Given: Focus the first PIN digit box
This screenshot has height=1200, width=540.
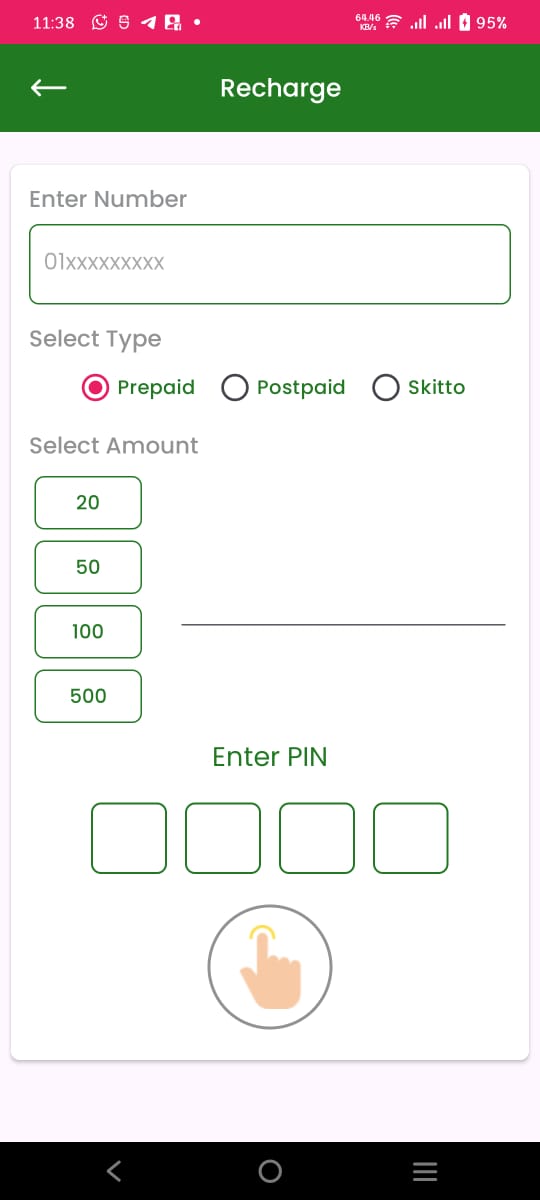Looking at the screenshot, I should [x=129, y=838].
